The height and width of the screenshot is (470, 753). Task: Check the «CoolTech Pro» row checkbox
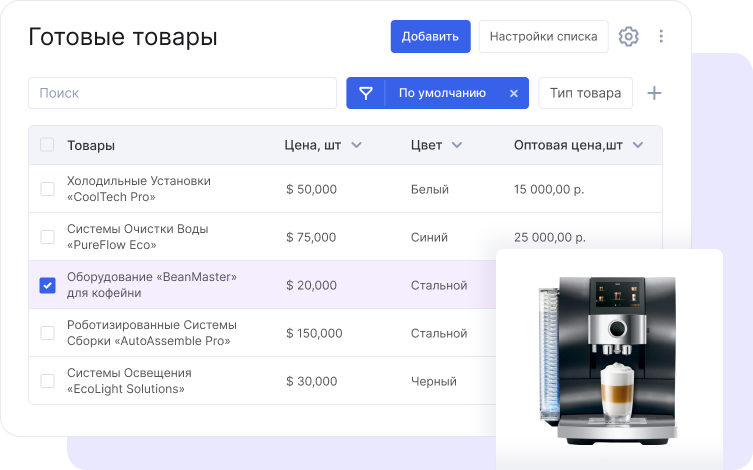[47, 189]
